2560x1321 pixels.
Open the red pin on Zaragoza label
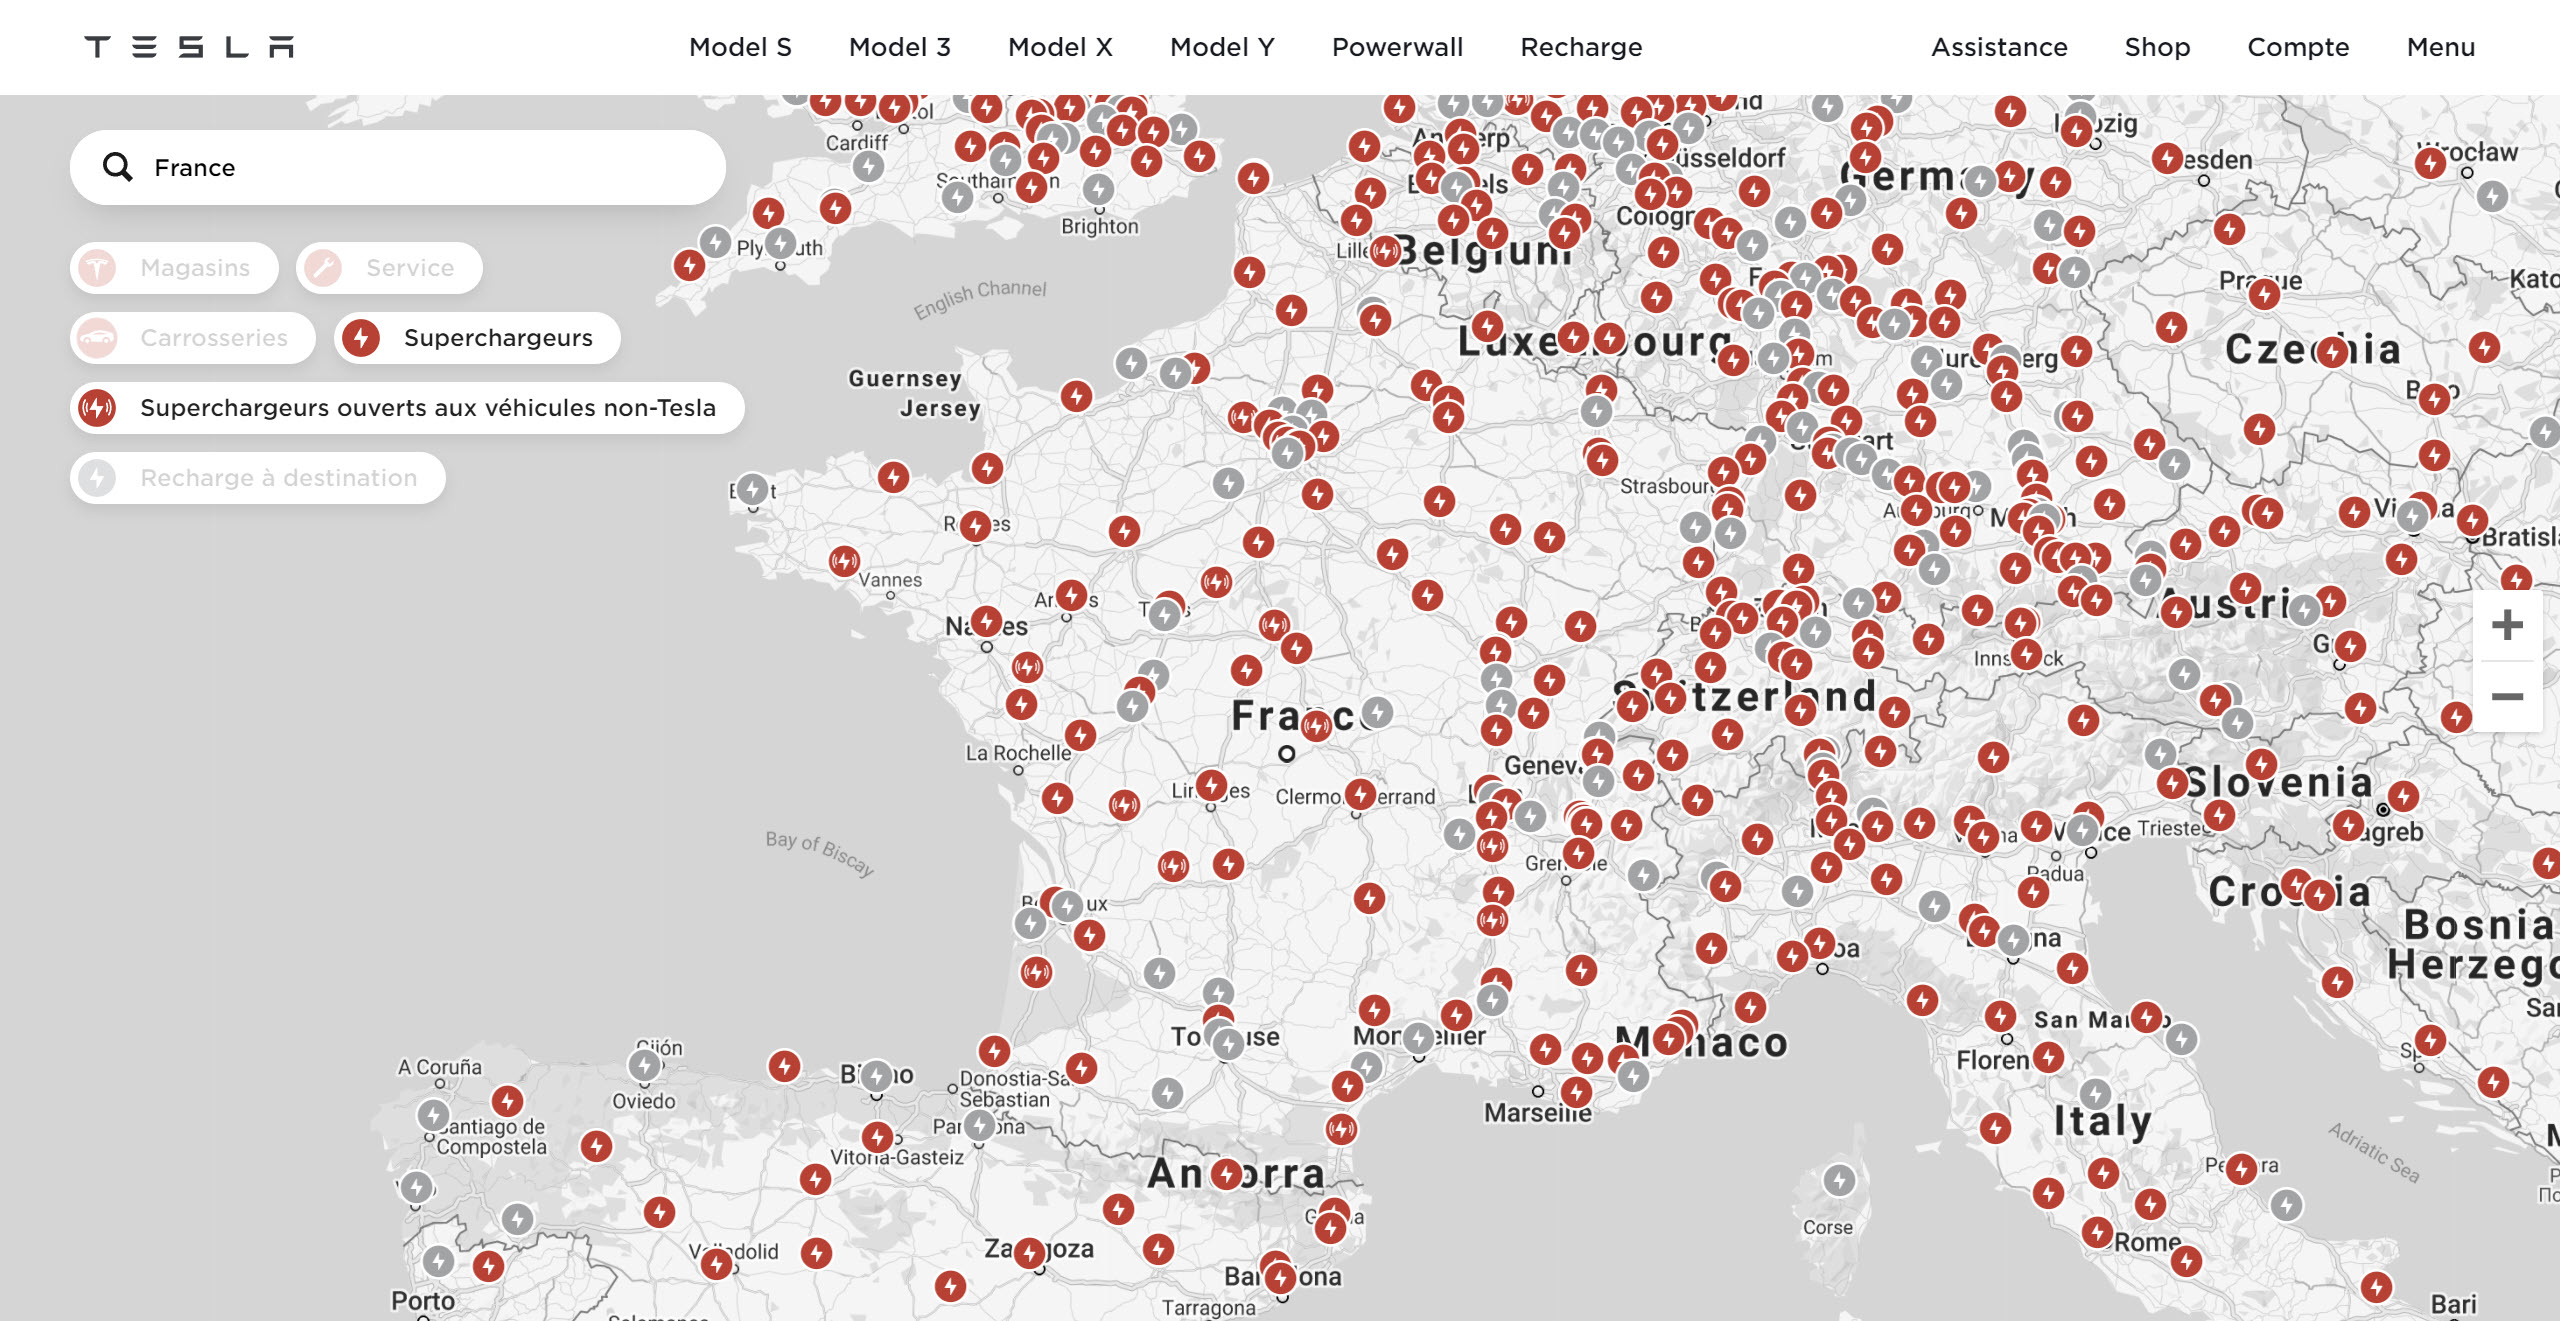coord(1030,1252)
